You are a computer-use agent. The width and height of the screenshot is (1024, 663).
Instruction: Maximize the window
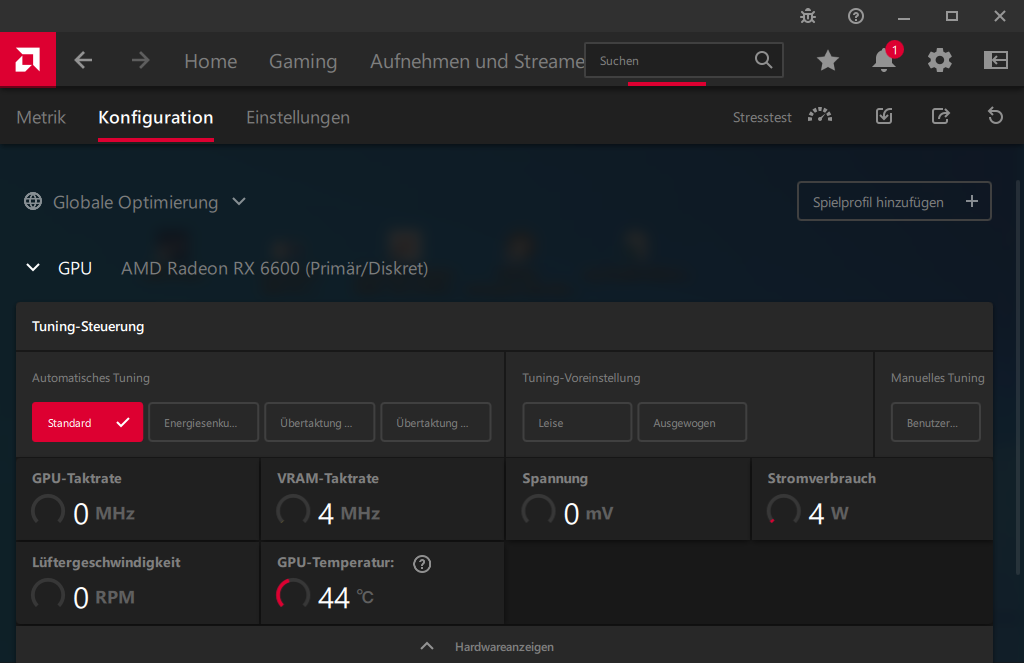click(952, 16)
